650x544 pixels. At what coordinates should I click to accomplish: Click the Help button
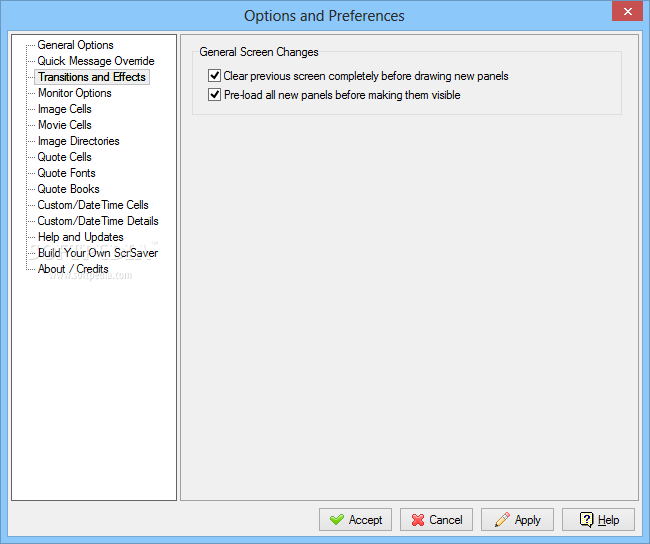coord(598,520)
